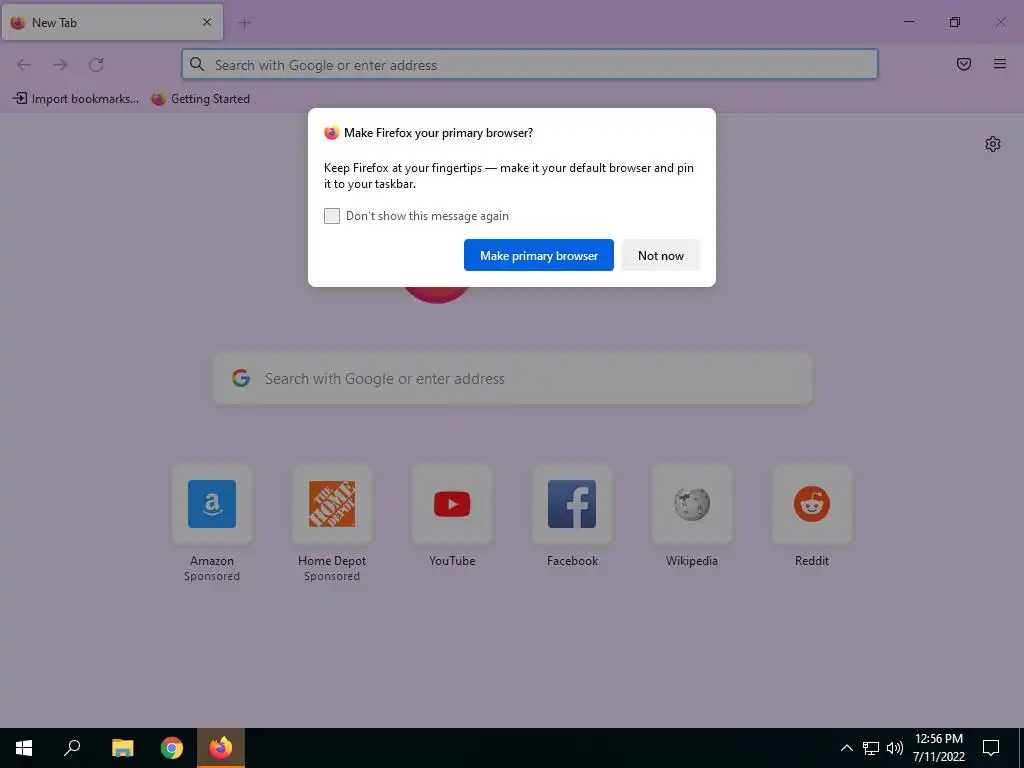1024x768 pixels.
Task: Show hidden system tray icons
Action: pyautogui.click(x=846, y=748)
